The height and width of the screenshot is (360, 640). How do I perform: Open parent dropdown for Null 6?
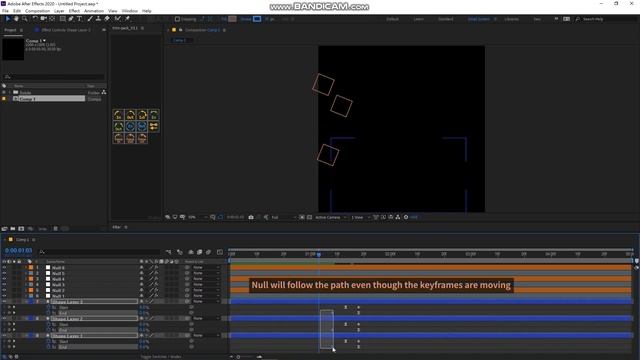point(206,268)
